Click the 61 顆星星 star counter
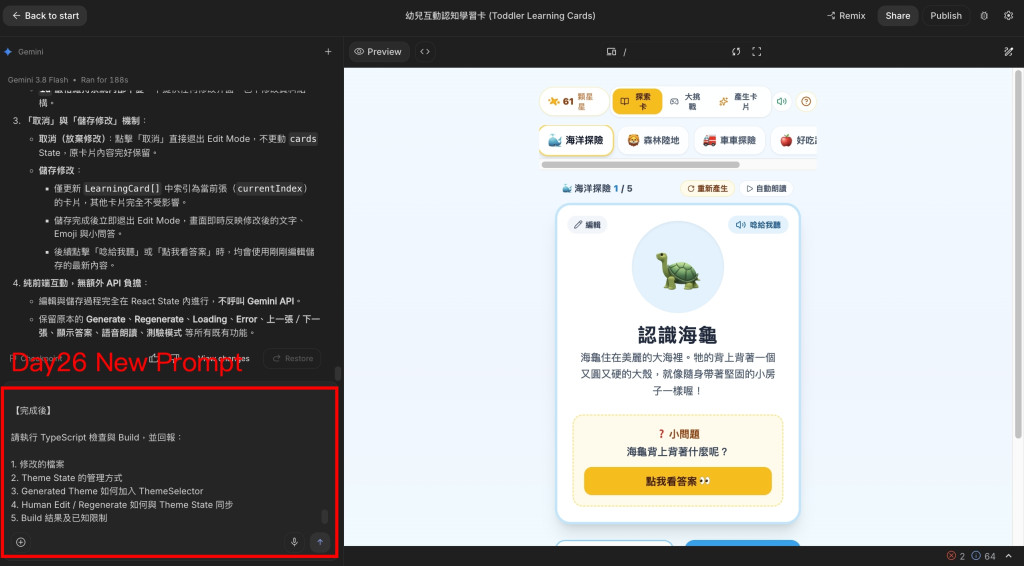The width and height of the screenshot is (1024, 566). point(573,101)
